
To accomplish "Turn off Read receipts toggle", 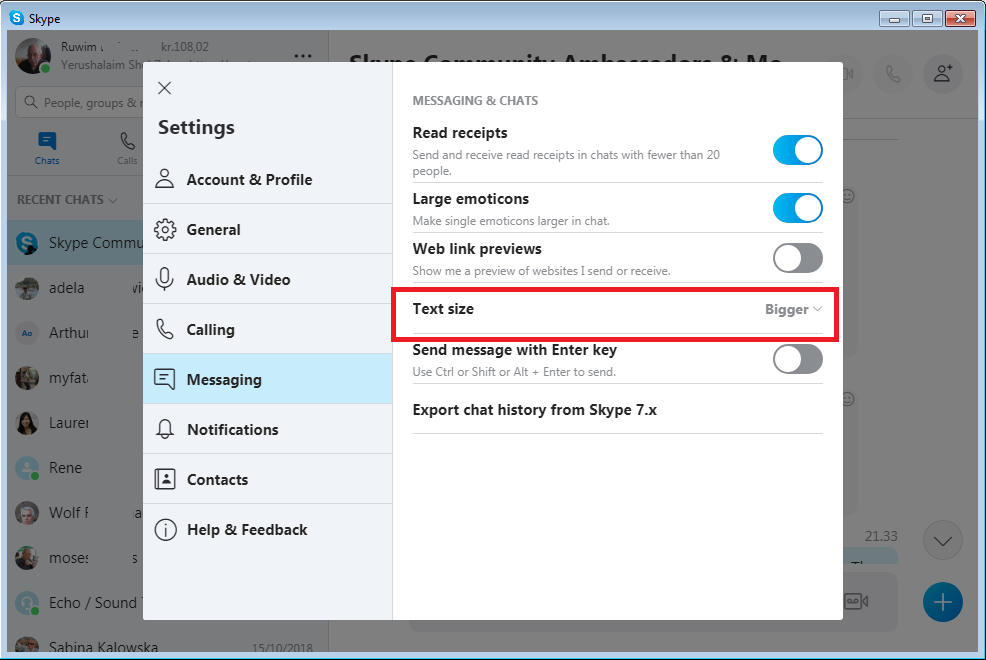I will pos(797,150).
